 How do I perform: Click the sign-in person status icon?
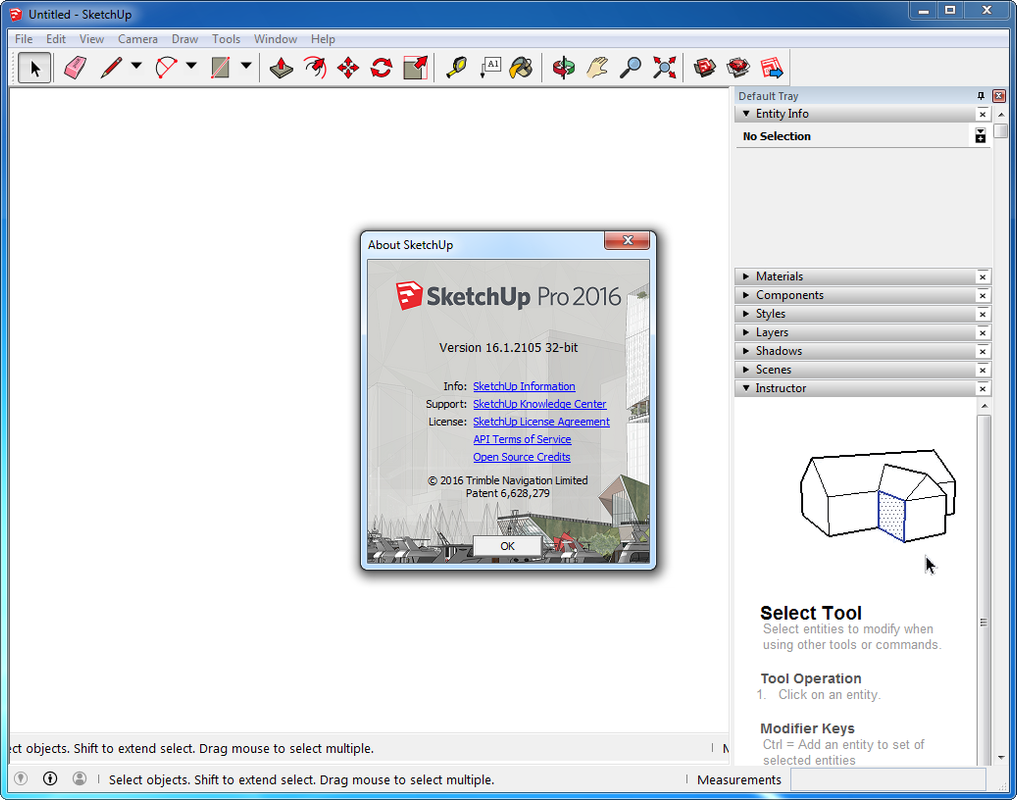tap(79, 778)
